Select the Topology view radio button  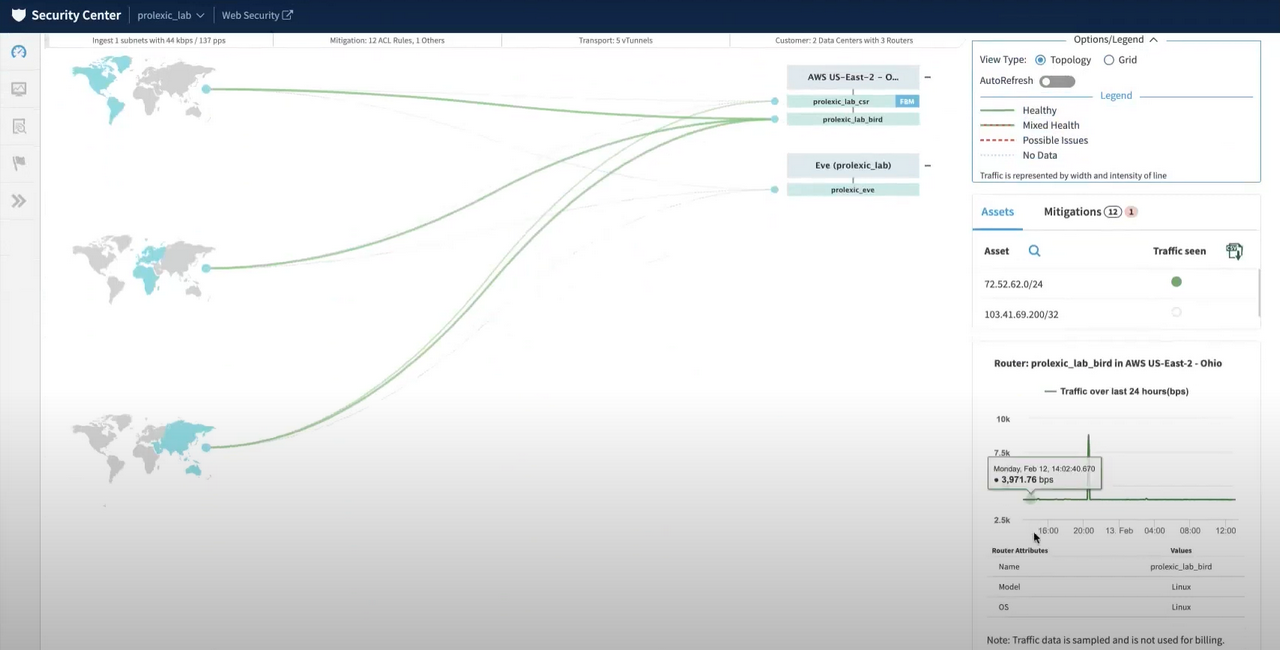(1040, 60)
